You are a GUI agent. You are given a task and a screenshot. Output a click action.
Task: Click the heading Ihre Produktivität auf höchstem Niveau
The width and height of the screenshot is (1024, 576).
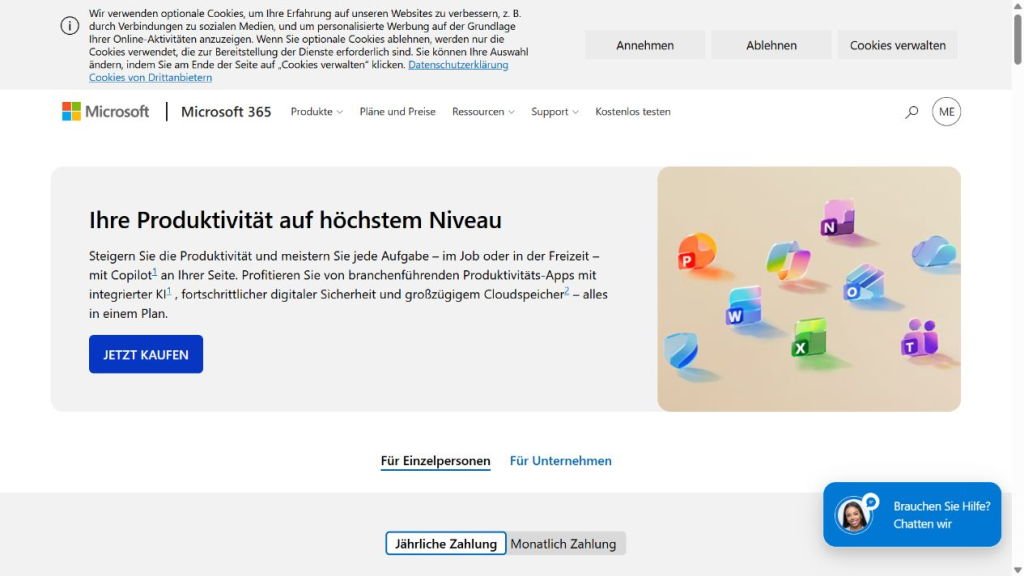point(295,220)
